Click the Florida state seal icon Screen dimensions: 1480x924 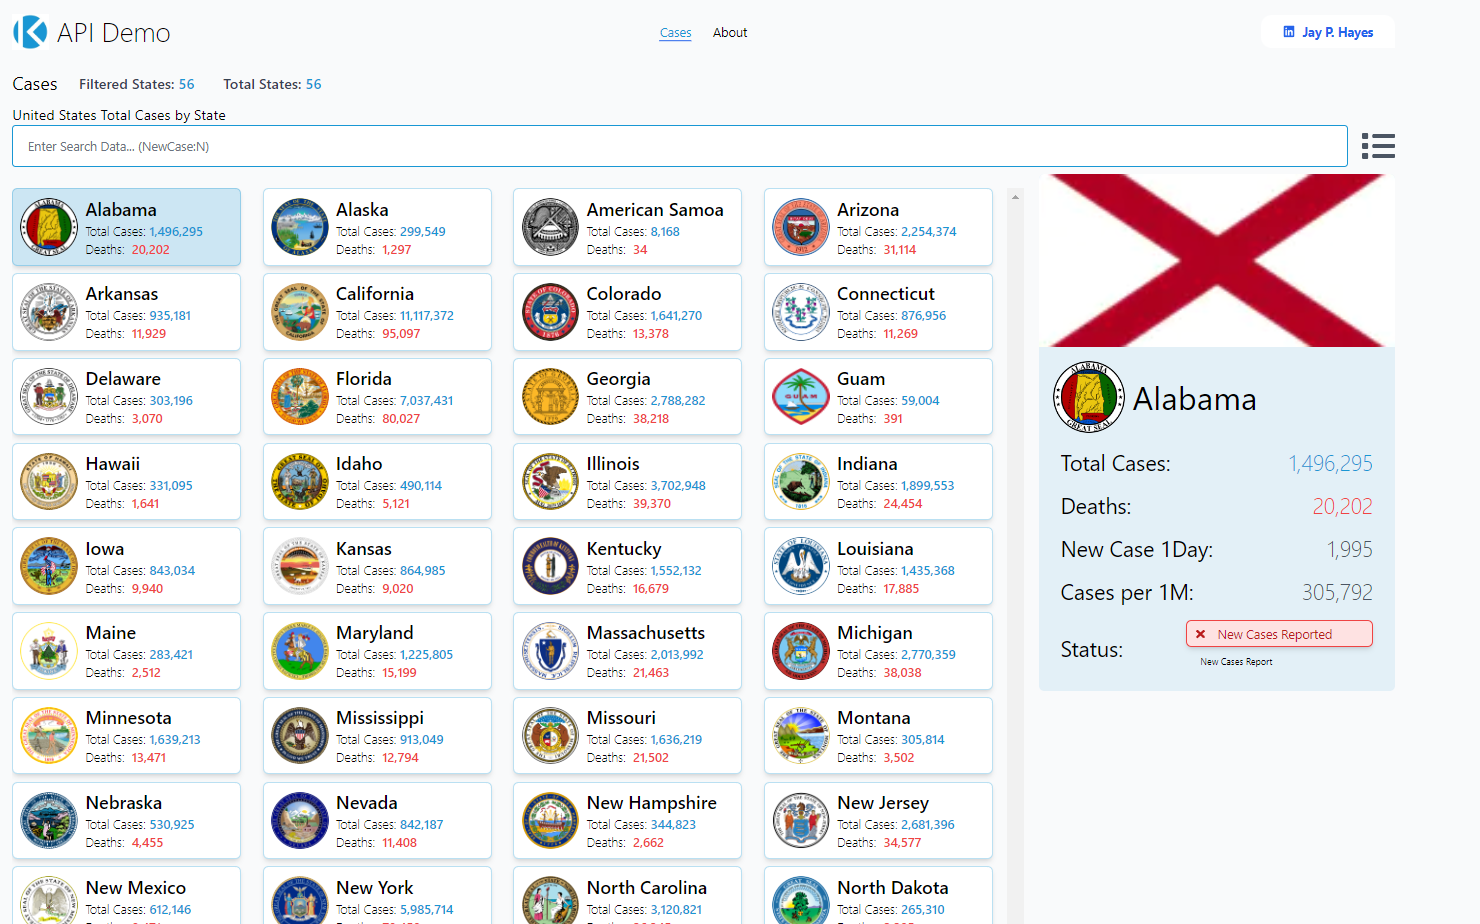pos(300,397)
